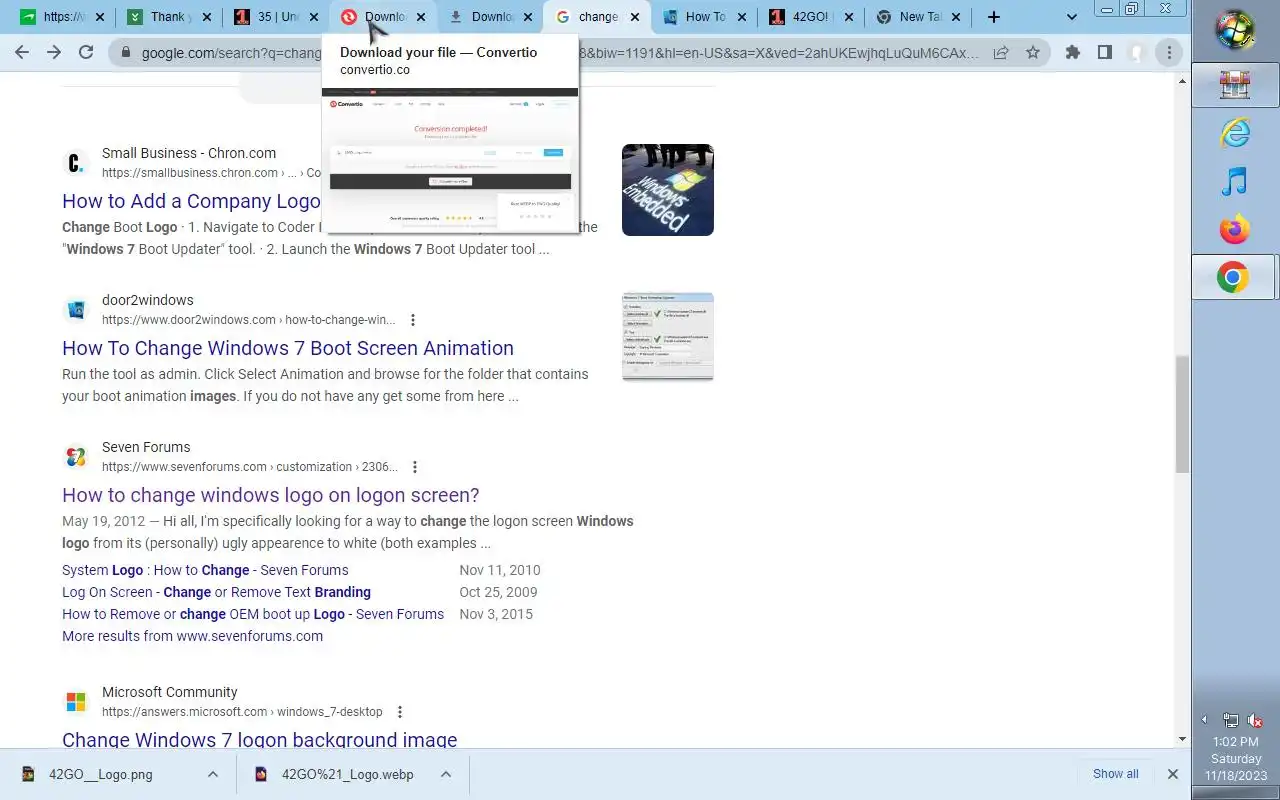Screen dimensions: 1280x800
Task: Launch Firefox from taskbar
Action: click(x=1235, y=229)
